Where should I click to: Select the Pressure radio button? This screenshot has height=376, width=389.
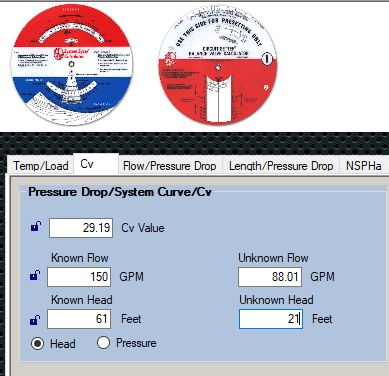tap(103, 342)
